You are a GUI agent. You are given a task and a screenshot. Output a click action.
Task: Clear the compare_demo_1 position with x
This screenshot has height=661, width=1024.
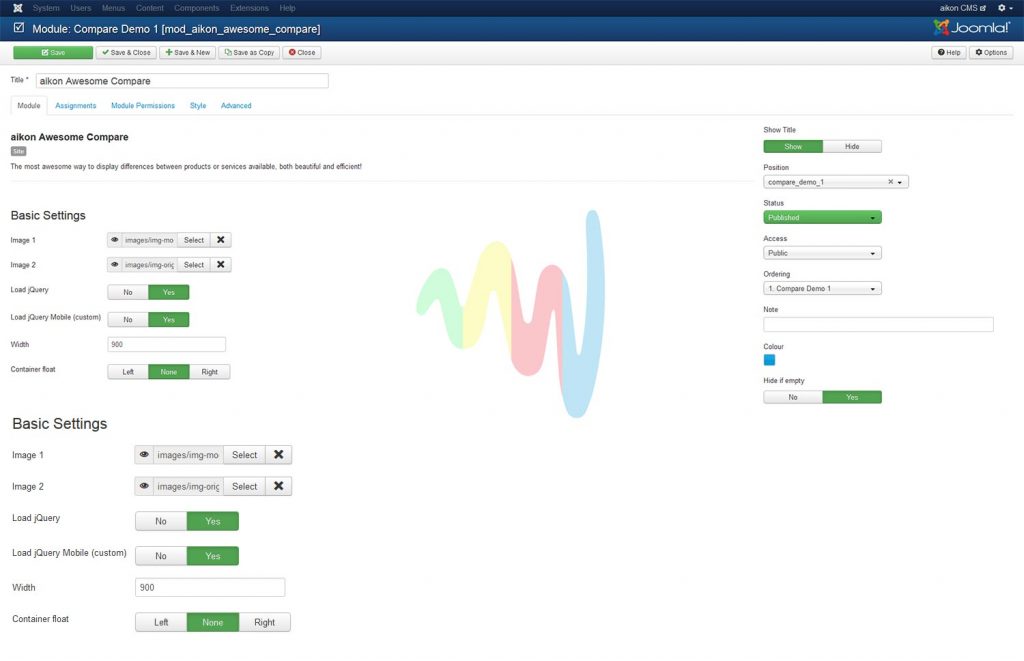(x=890, y=182)
